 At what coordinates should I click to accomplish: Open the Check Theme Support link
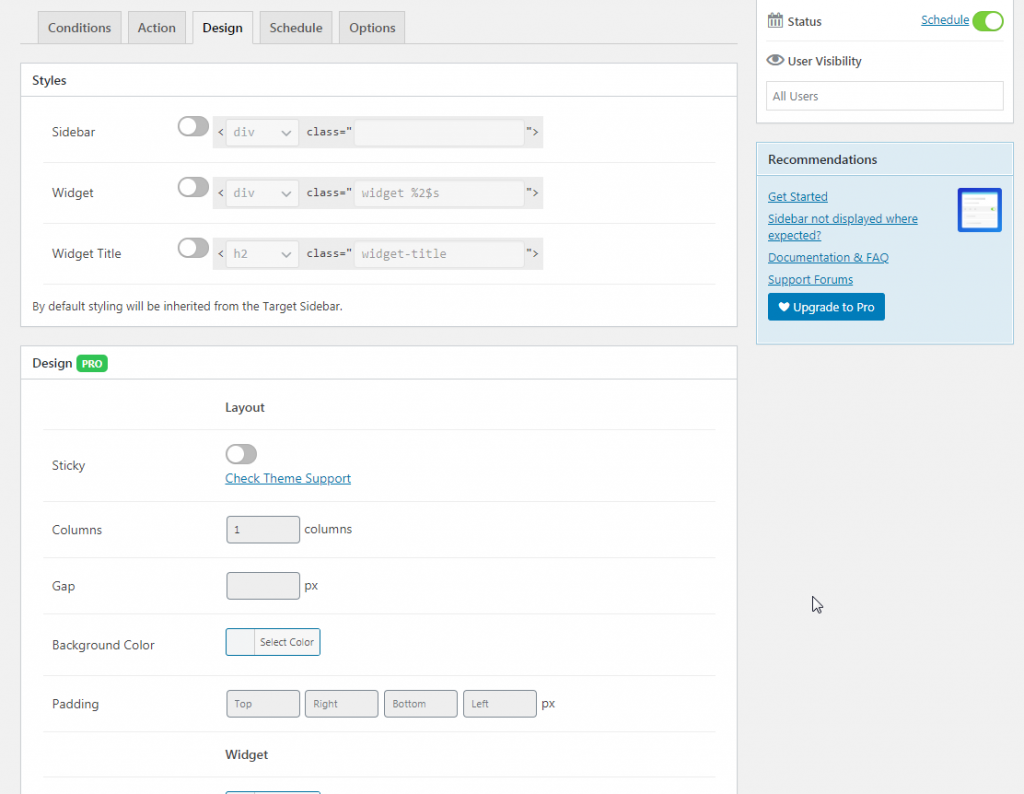tap(288, 479)
